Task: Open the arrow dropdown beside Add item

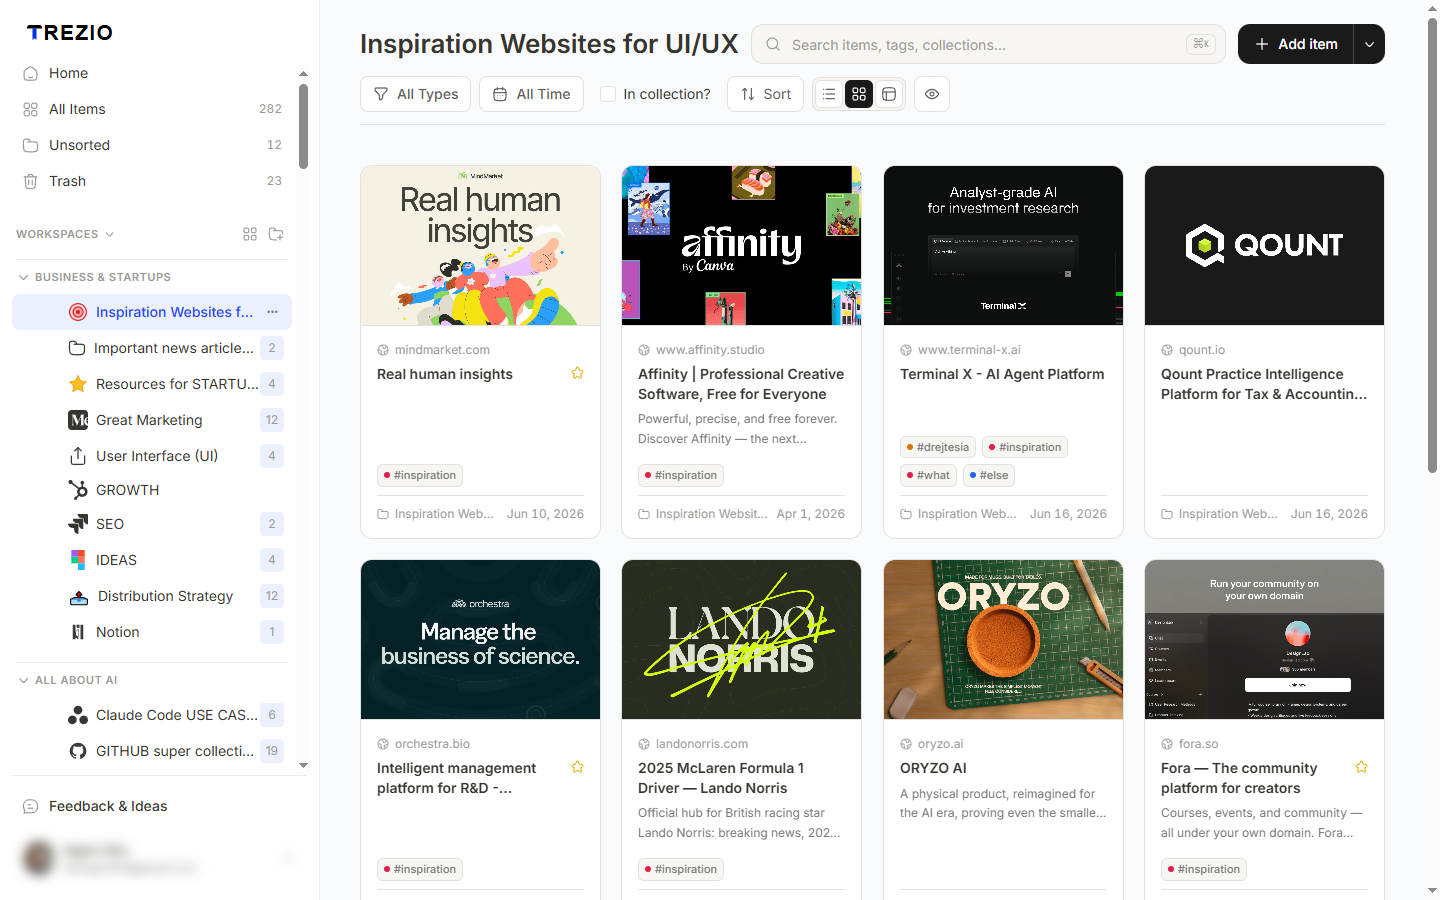Action: tap(1369, 44)
